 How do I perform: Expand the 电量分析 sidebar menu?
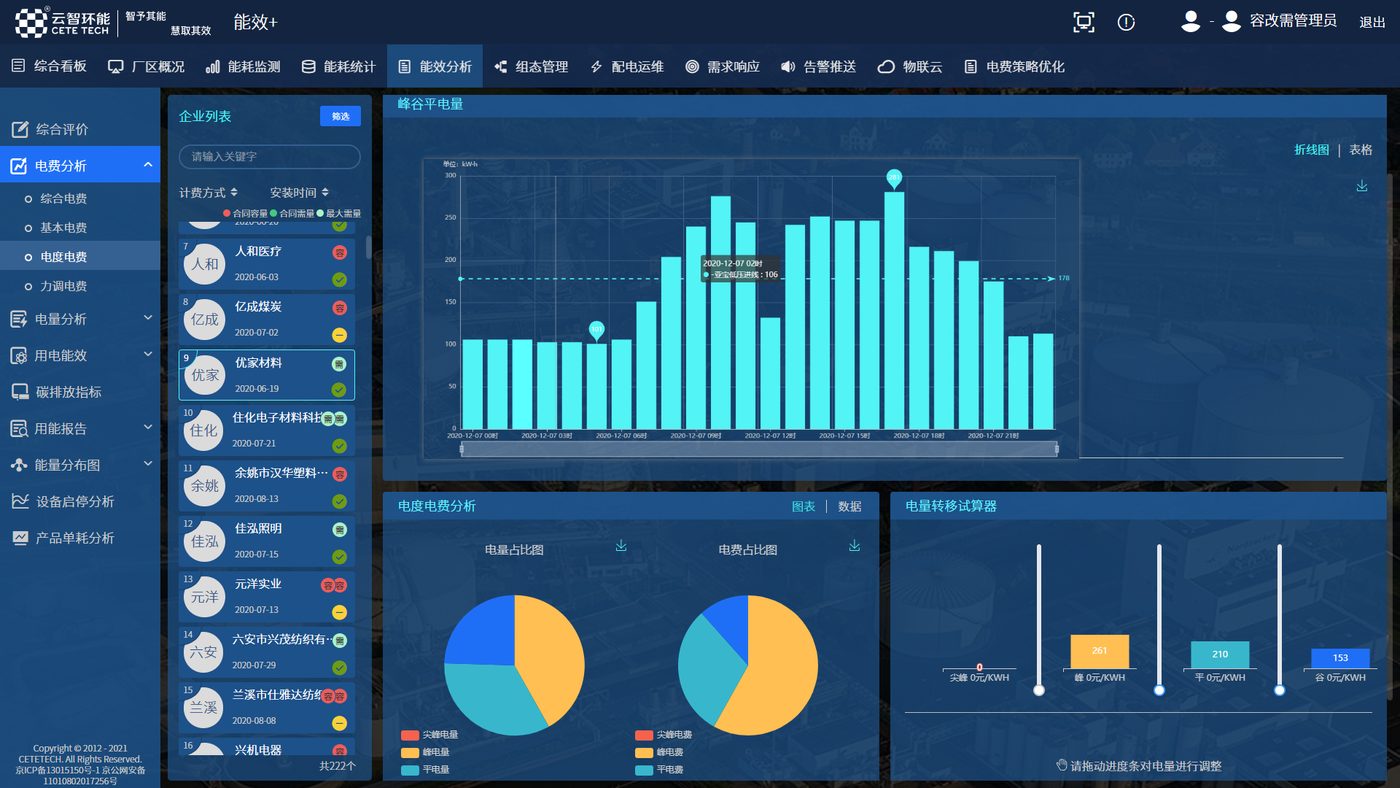148,318
